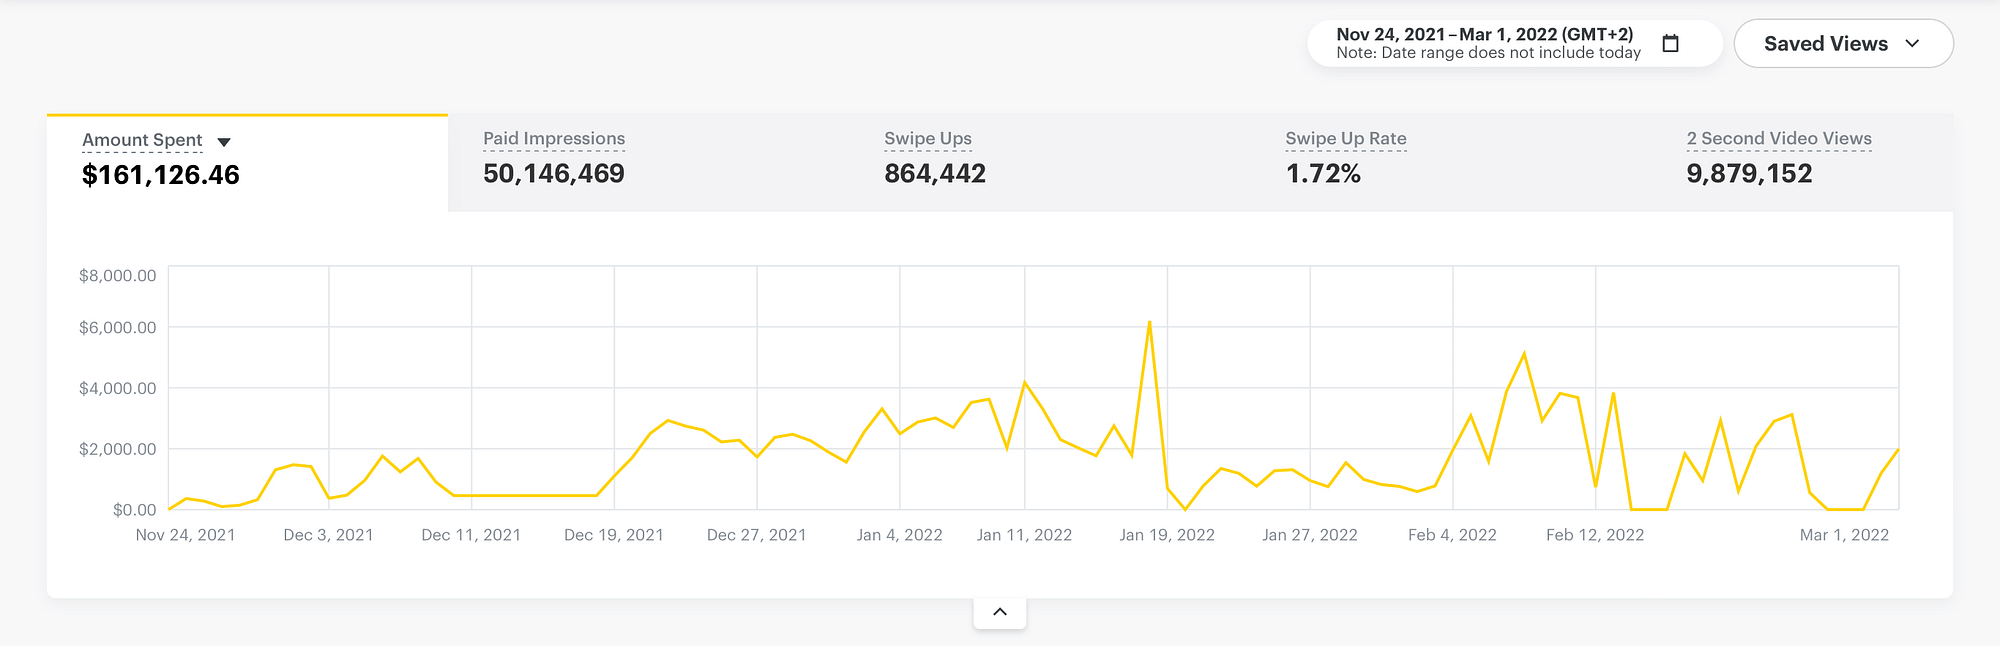The image size is (2000, 646).
Task: Click the Nov 24, 2021–Mar 1, 2022 date range
Action: click(1484, 34)
